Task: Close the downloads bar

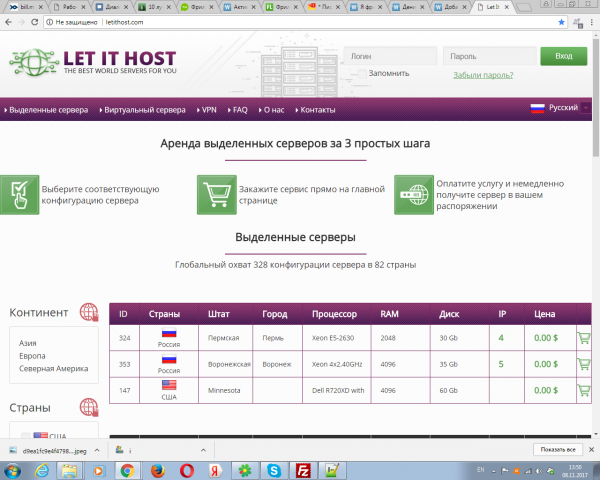Action: click(x=591, y=449)
